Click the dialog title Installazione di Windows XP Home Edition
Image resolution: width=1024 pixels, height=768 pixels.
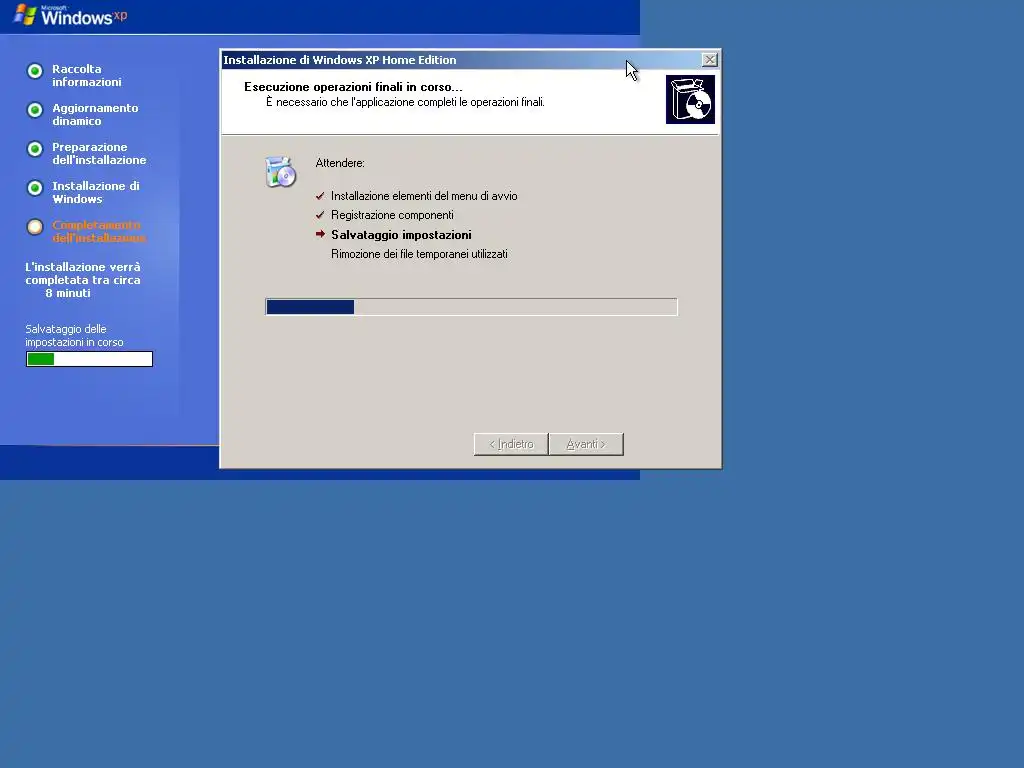click(340, 60)
